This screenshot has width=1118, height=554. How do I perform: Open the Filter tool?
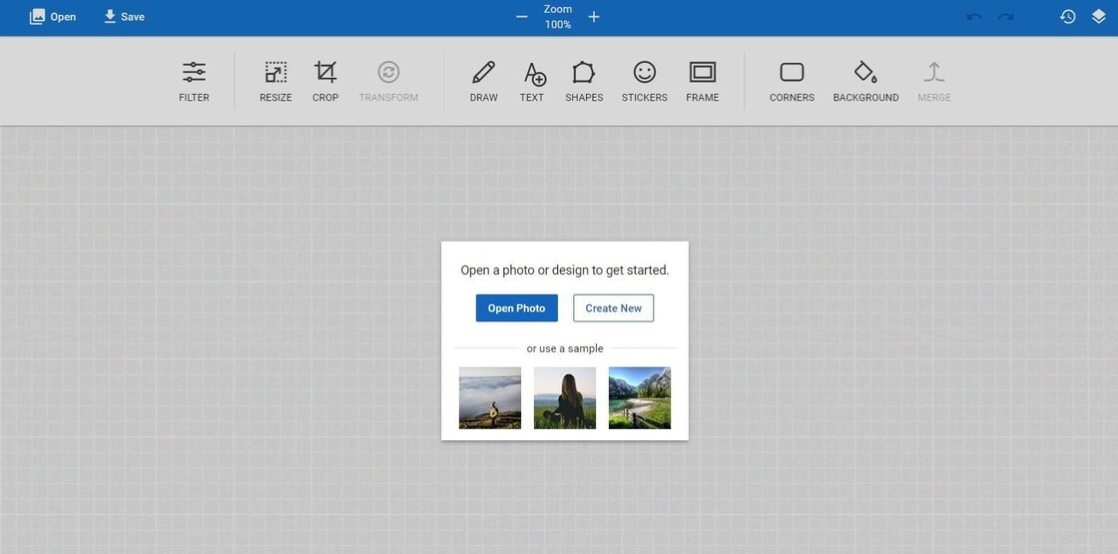[194, 81]
